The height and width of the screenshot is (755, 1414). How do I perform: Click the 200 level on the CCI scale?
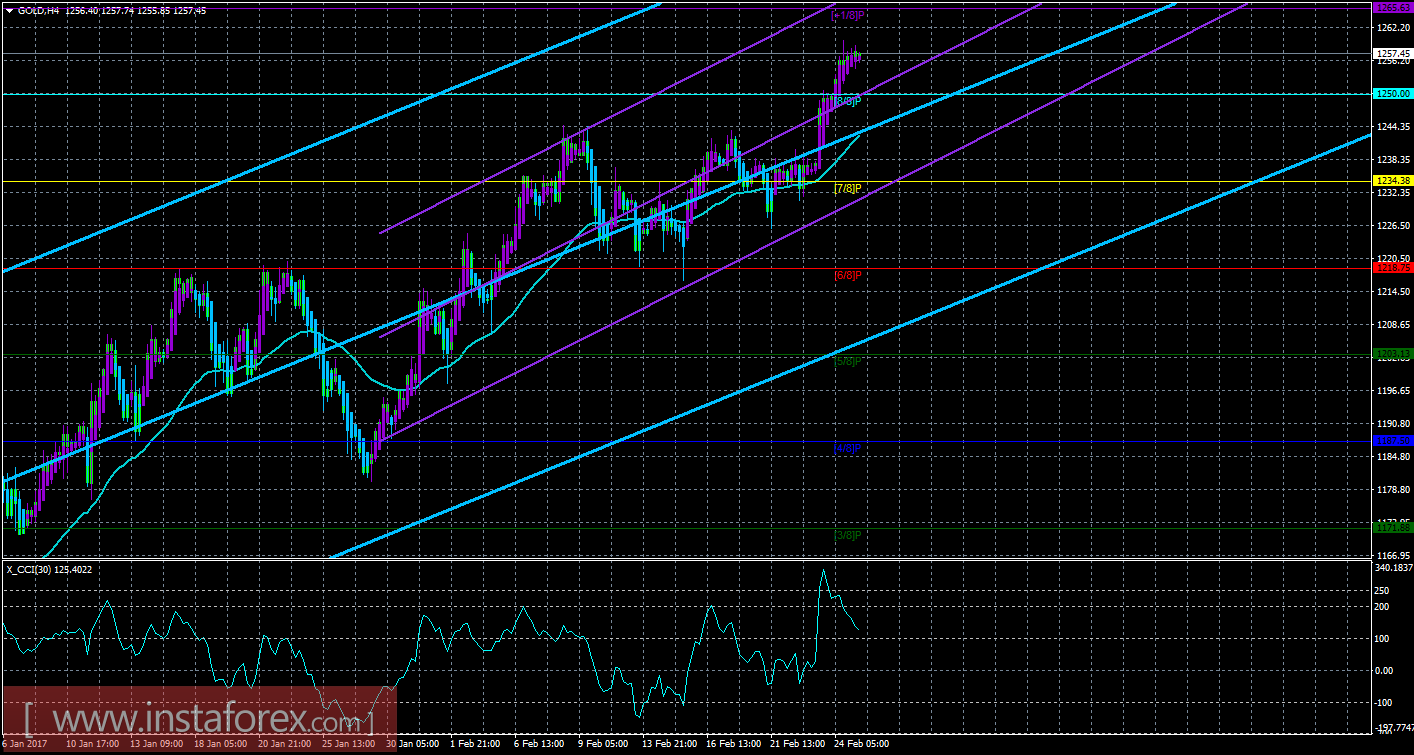(x=1384, y=606)
